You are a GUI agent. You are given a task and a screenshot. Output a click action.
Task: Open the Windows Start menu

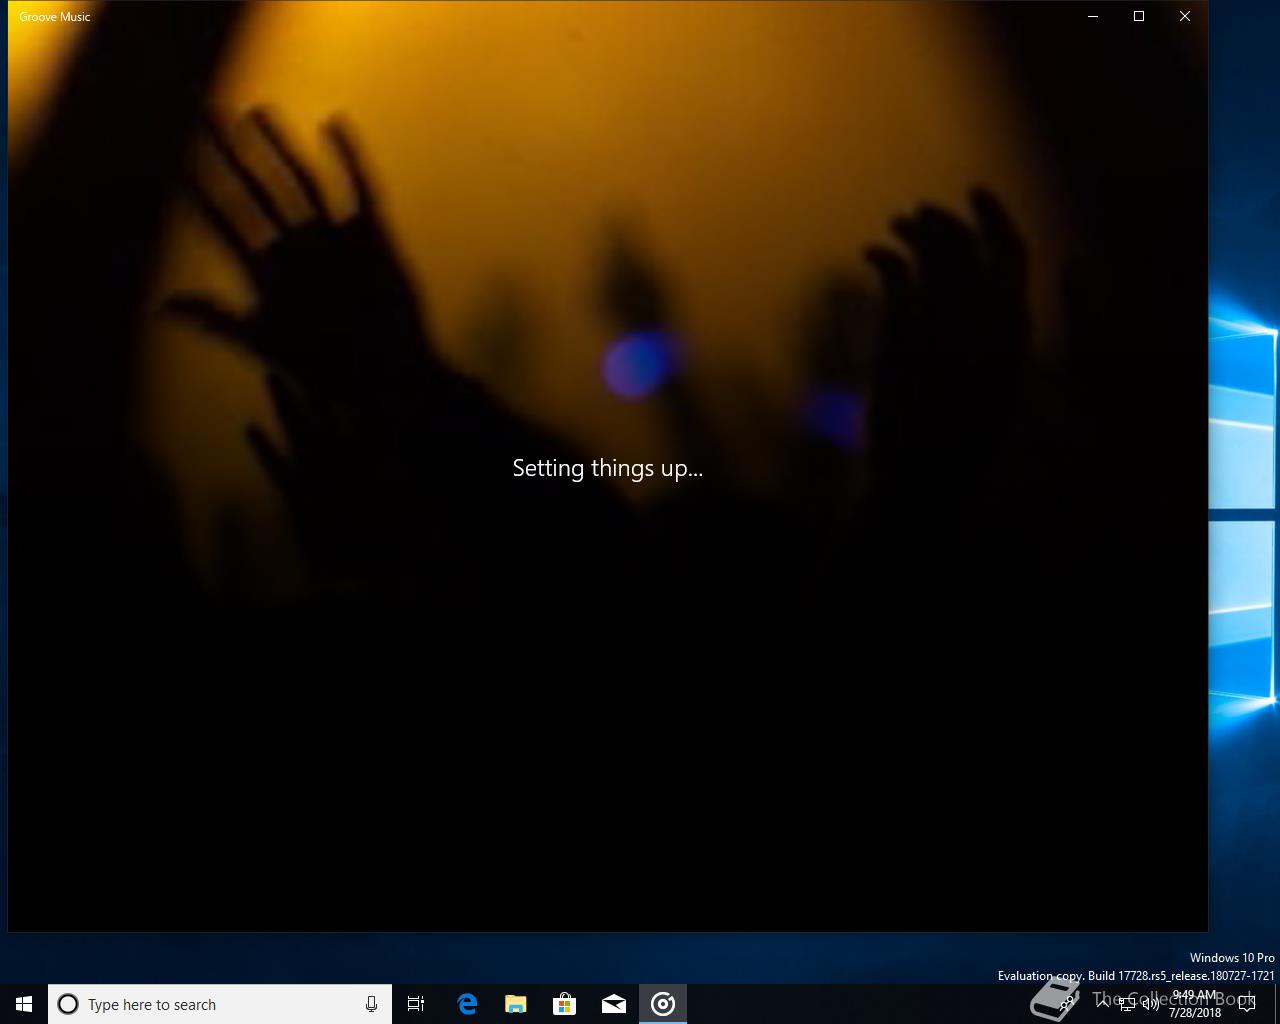point(24,1004)
